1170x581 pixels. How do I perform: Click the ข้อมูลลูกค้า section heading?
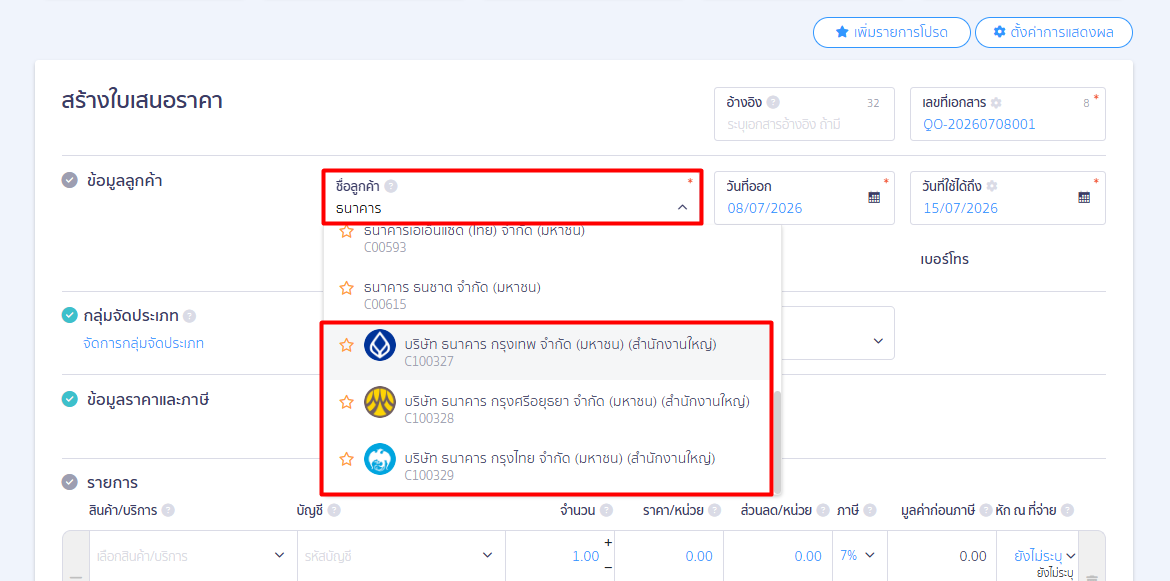coord(124,180)
